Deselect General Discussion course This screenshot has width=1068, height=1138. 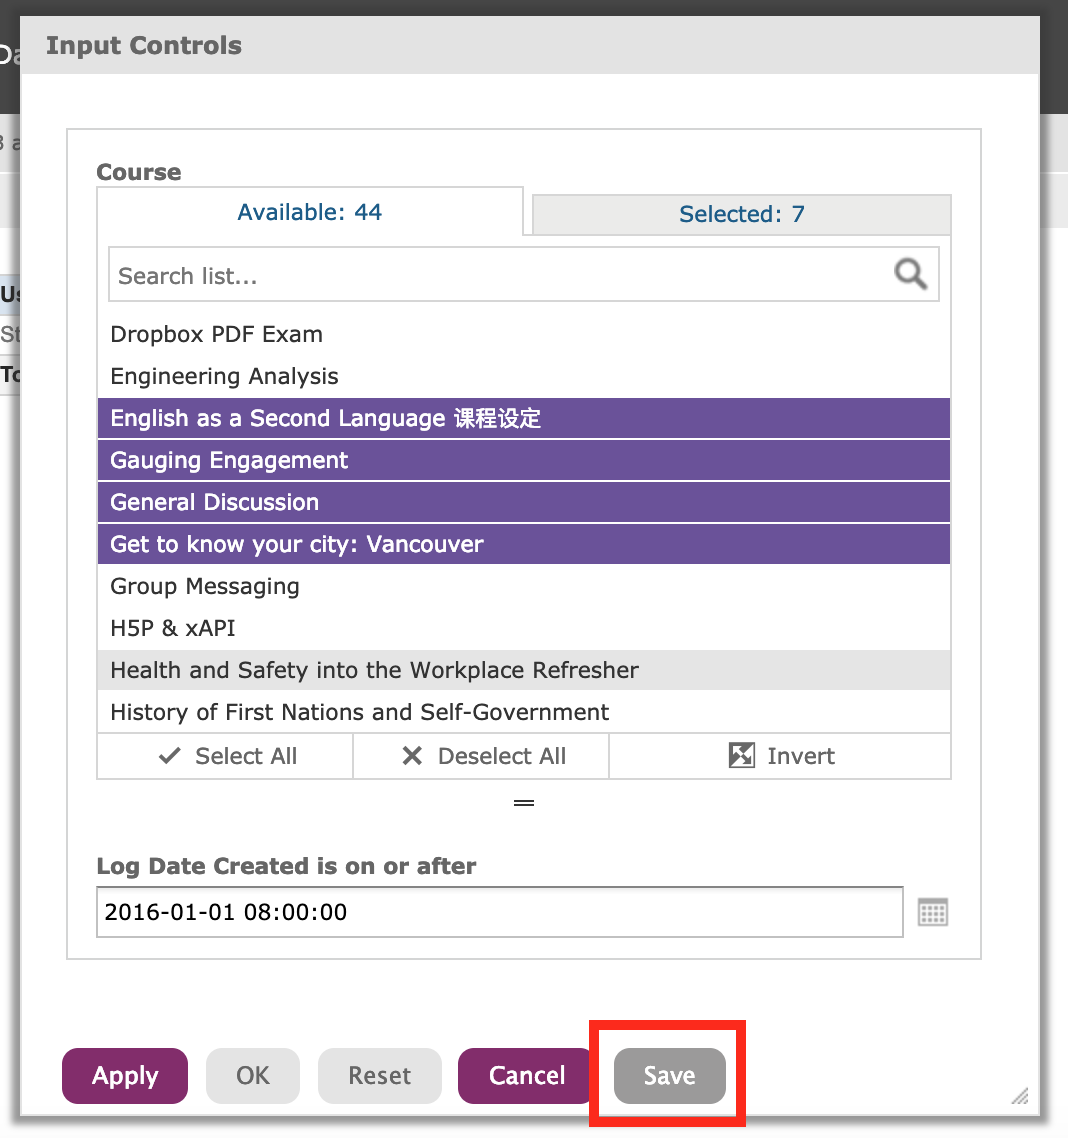(x=524, y=502)
